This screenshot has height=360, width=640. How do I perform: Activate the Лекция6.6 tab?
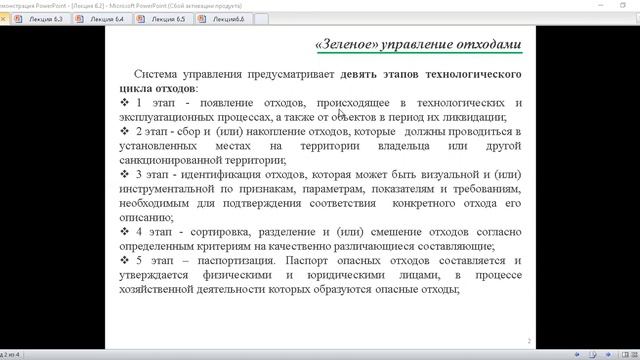[x=224, y=19]
